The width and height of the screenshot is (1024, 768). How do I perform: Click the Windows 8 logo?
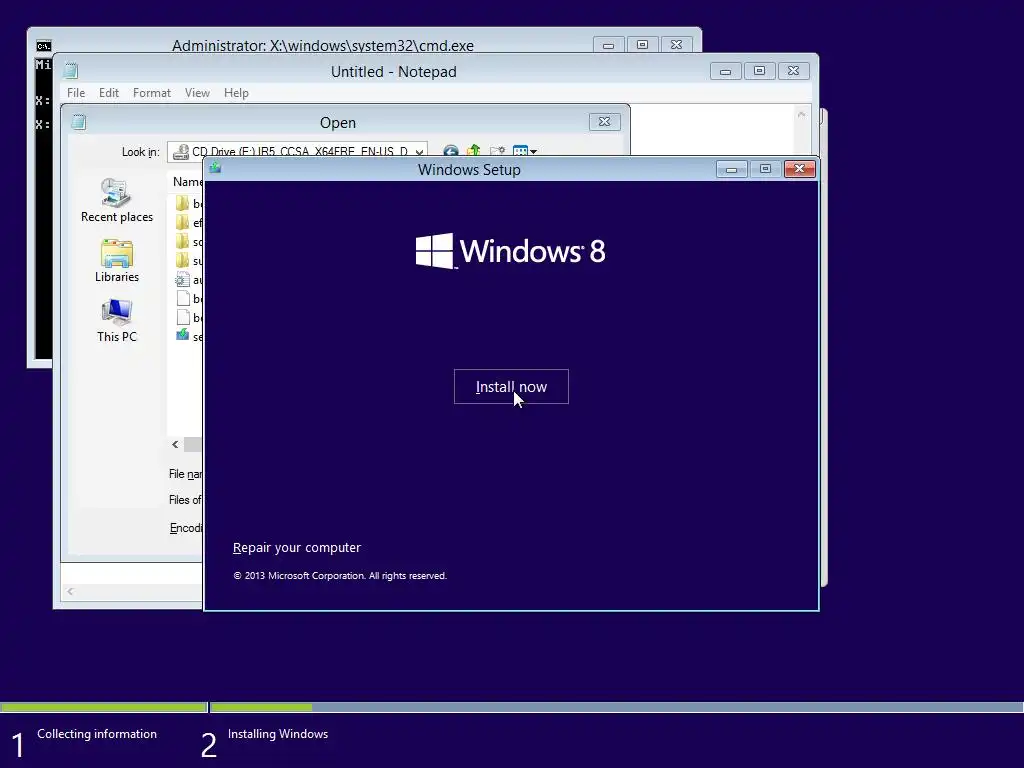(x=511, y=251)
